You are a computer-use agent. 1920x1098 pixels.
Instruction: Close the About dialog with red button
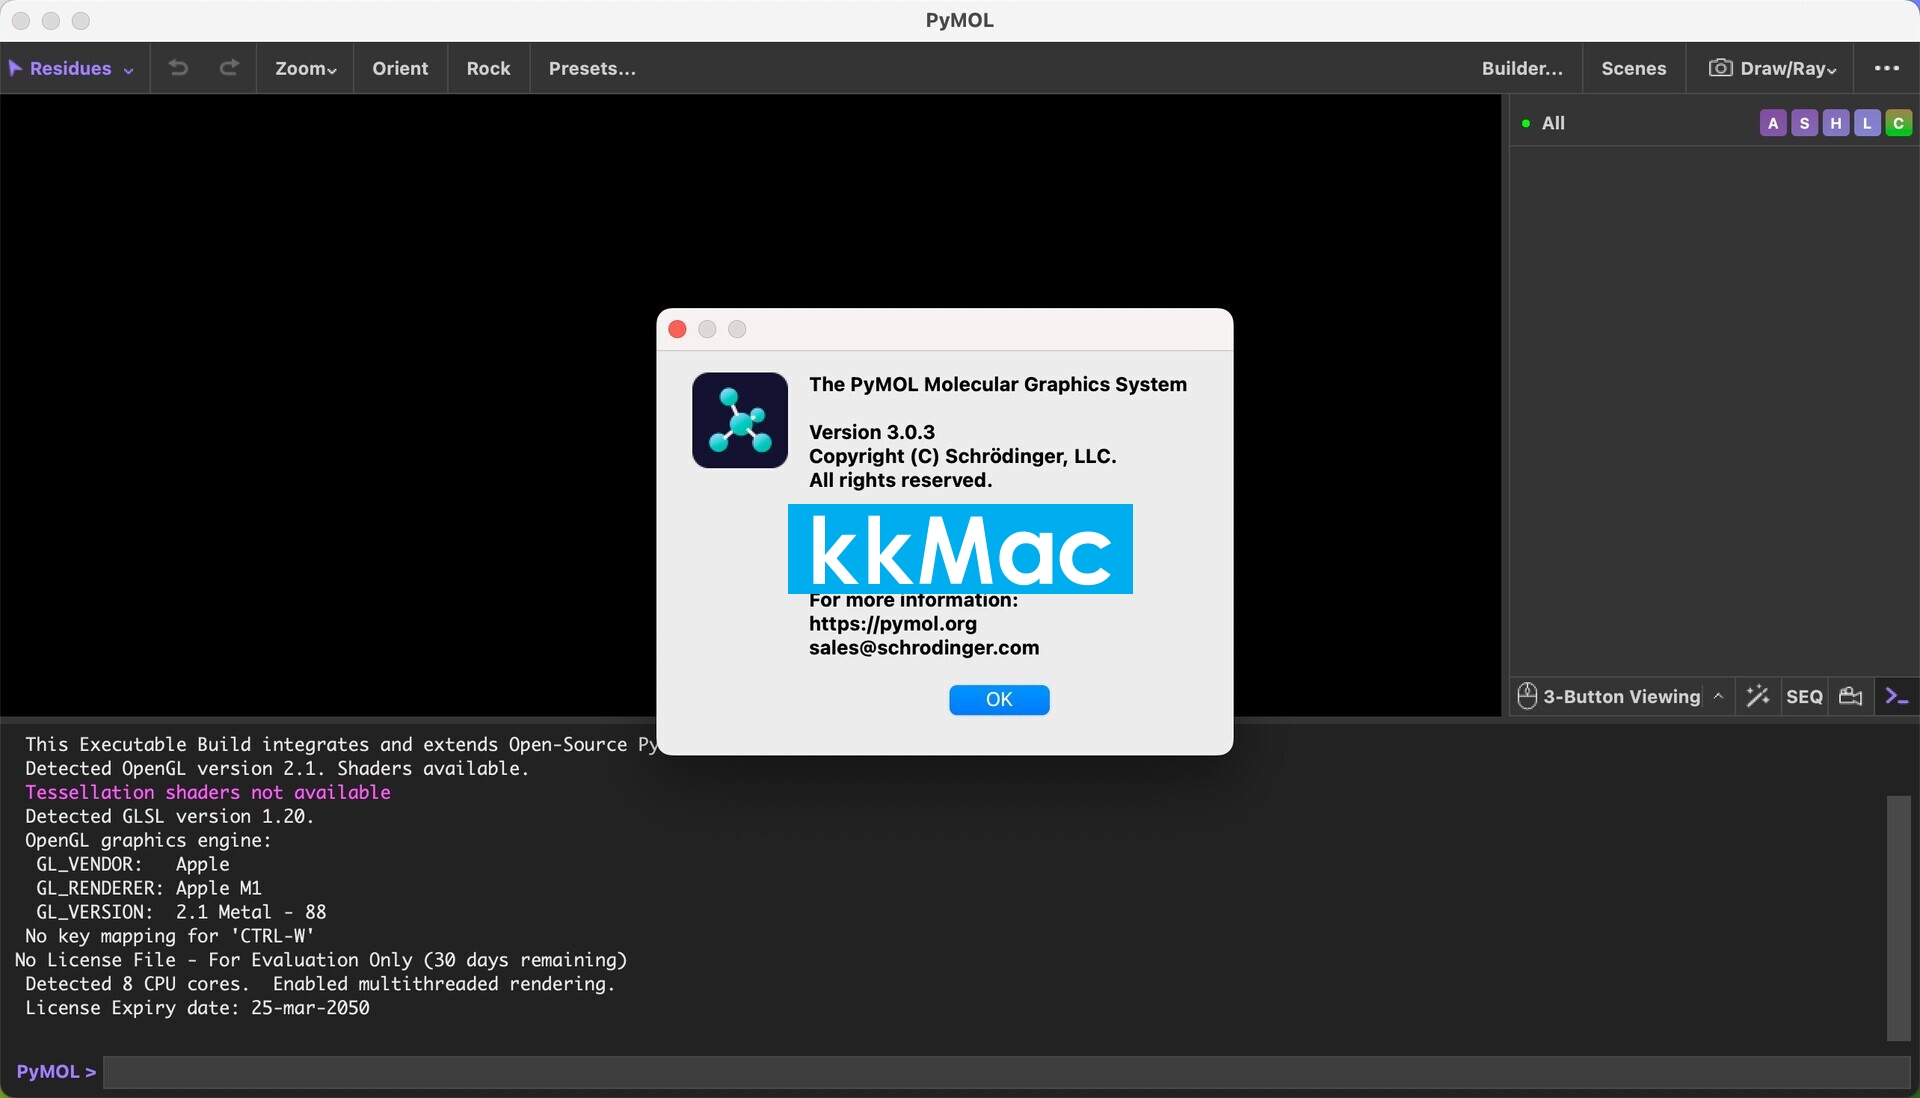coord(677,329)
